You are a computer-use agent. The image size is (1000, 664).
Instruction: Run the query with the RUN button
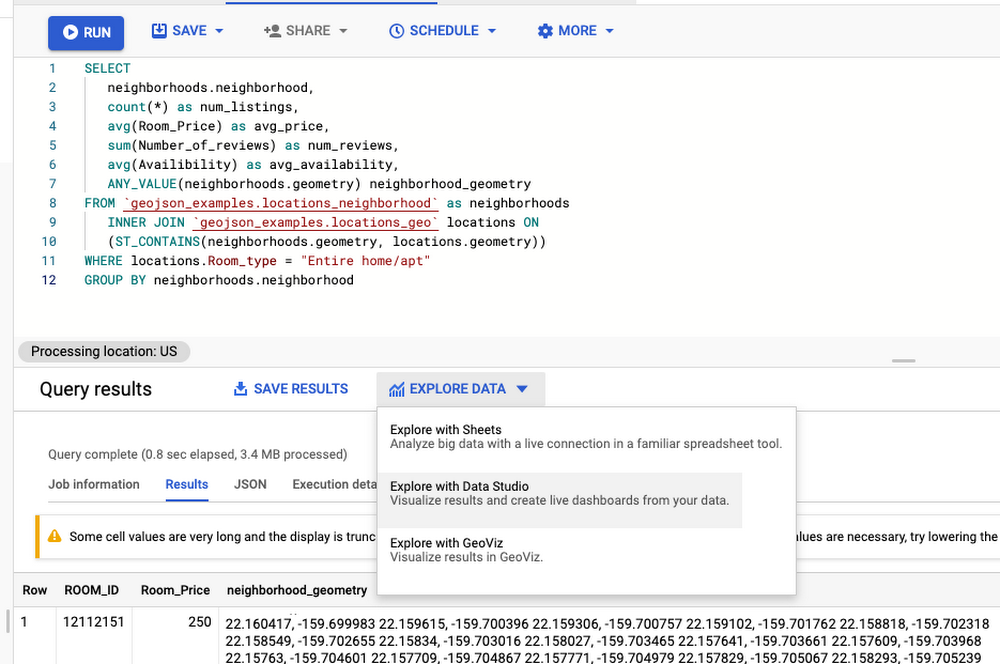click(86, 33)
